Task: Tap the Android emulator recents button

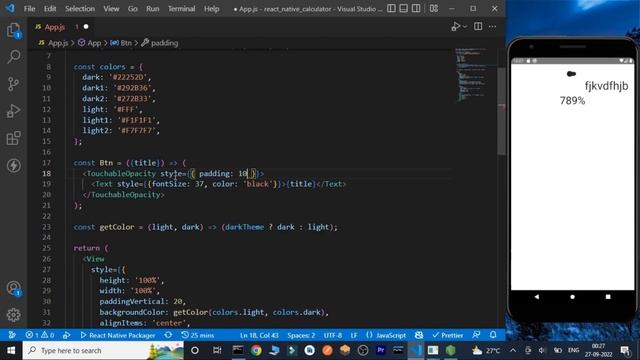Action: (x=608, y=297)
